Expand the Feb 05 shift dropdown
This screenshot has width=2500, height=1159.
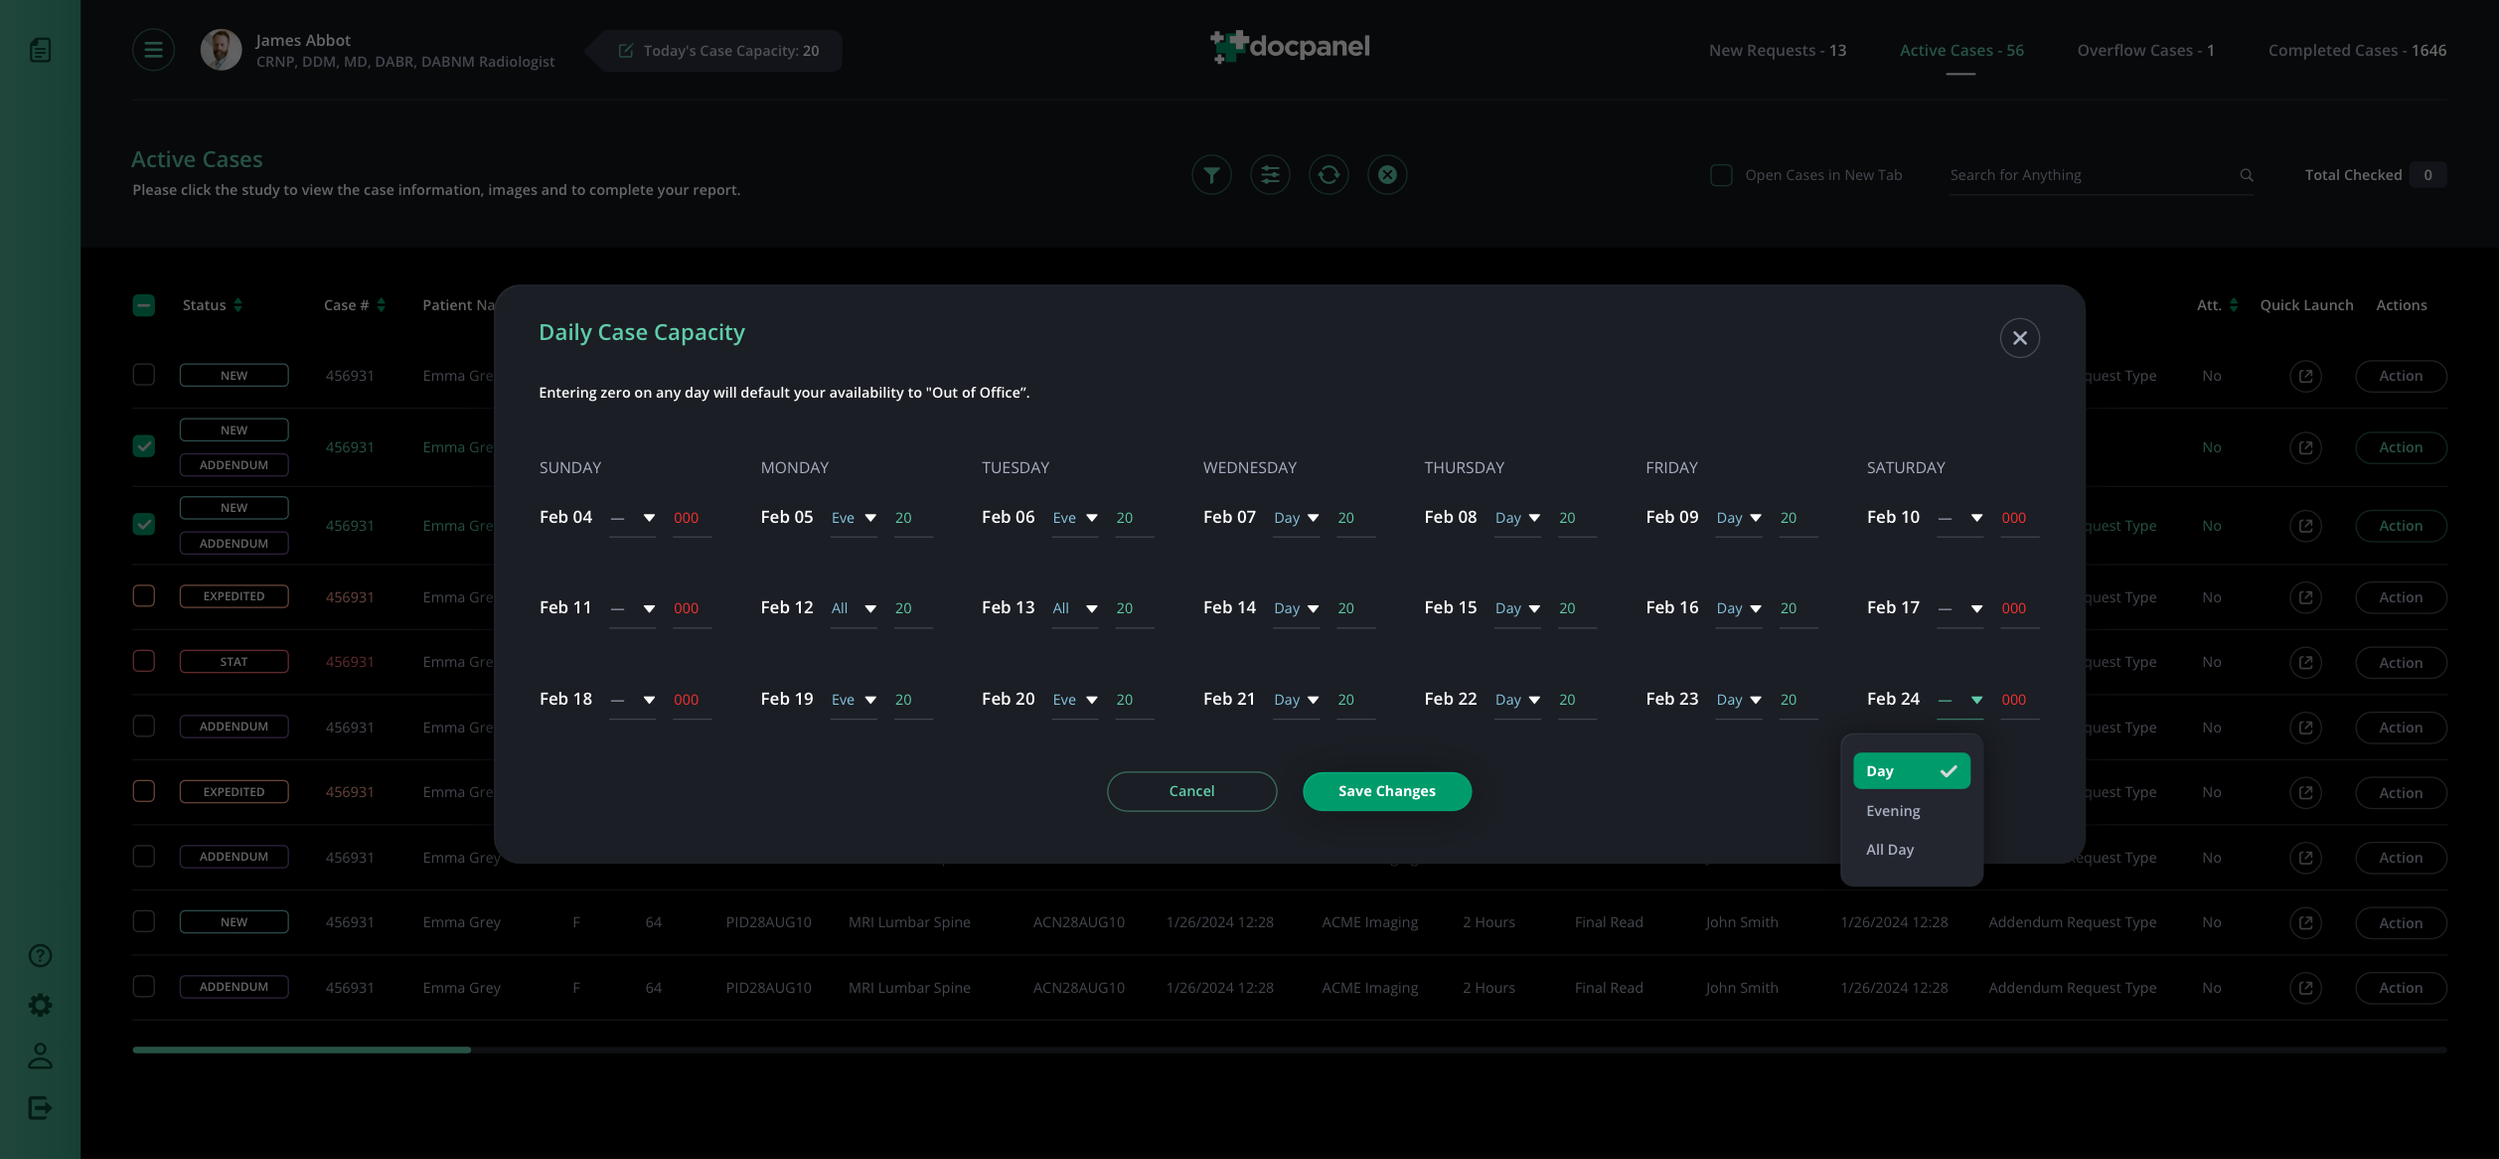[x=854, y=518]
